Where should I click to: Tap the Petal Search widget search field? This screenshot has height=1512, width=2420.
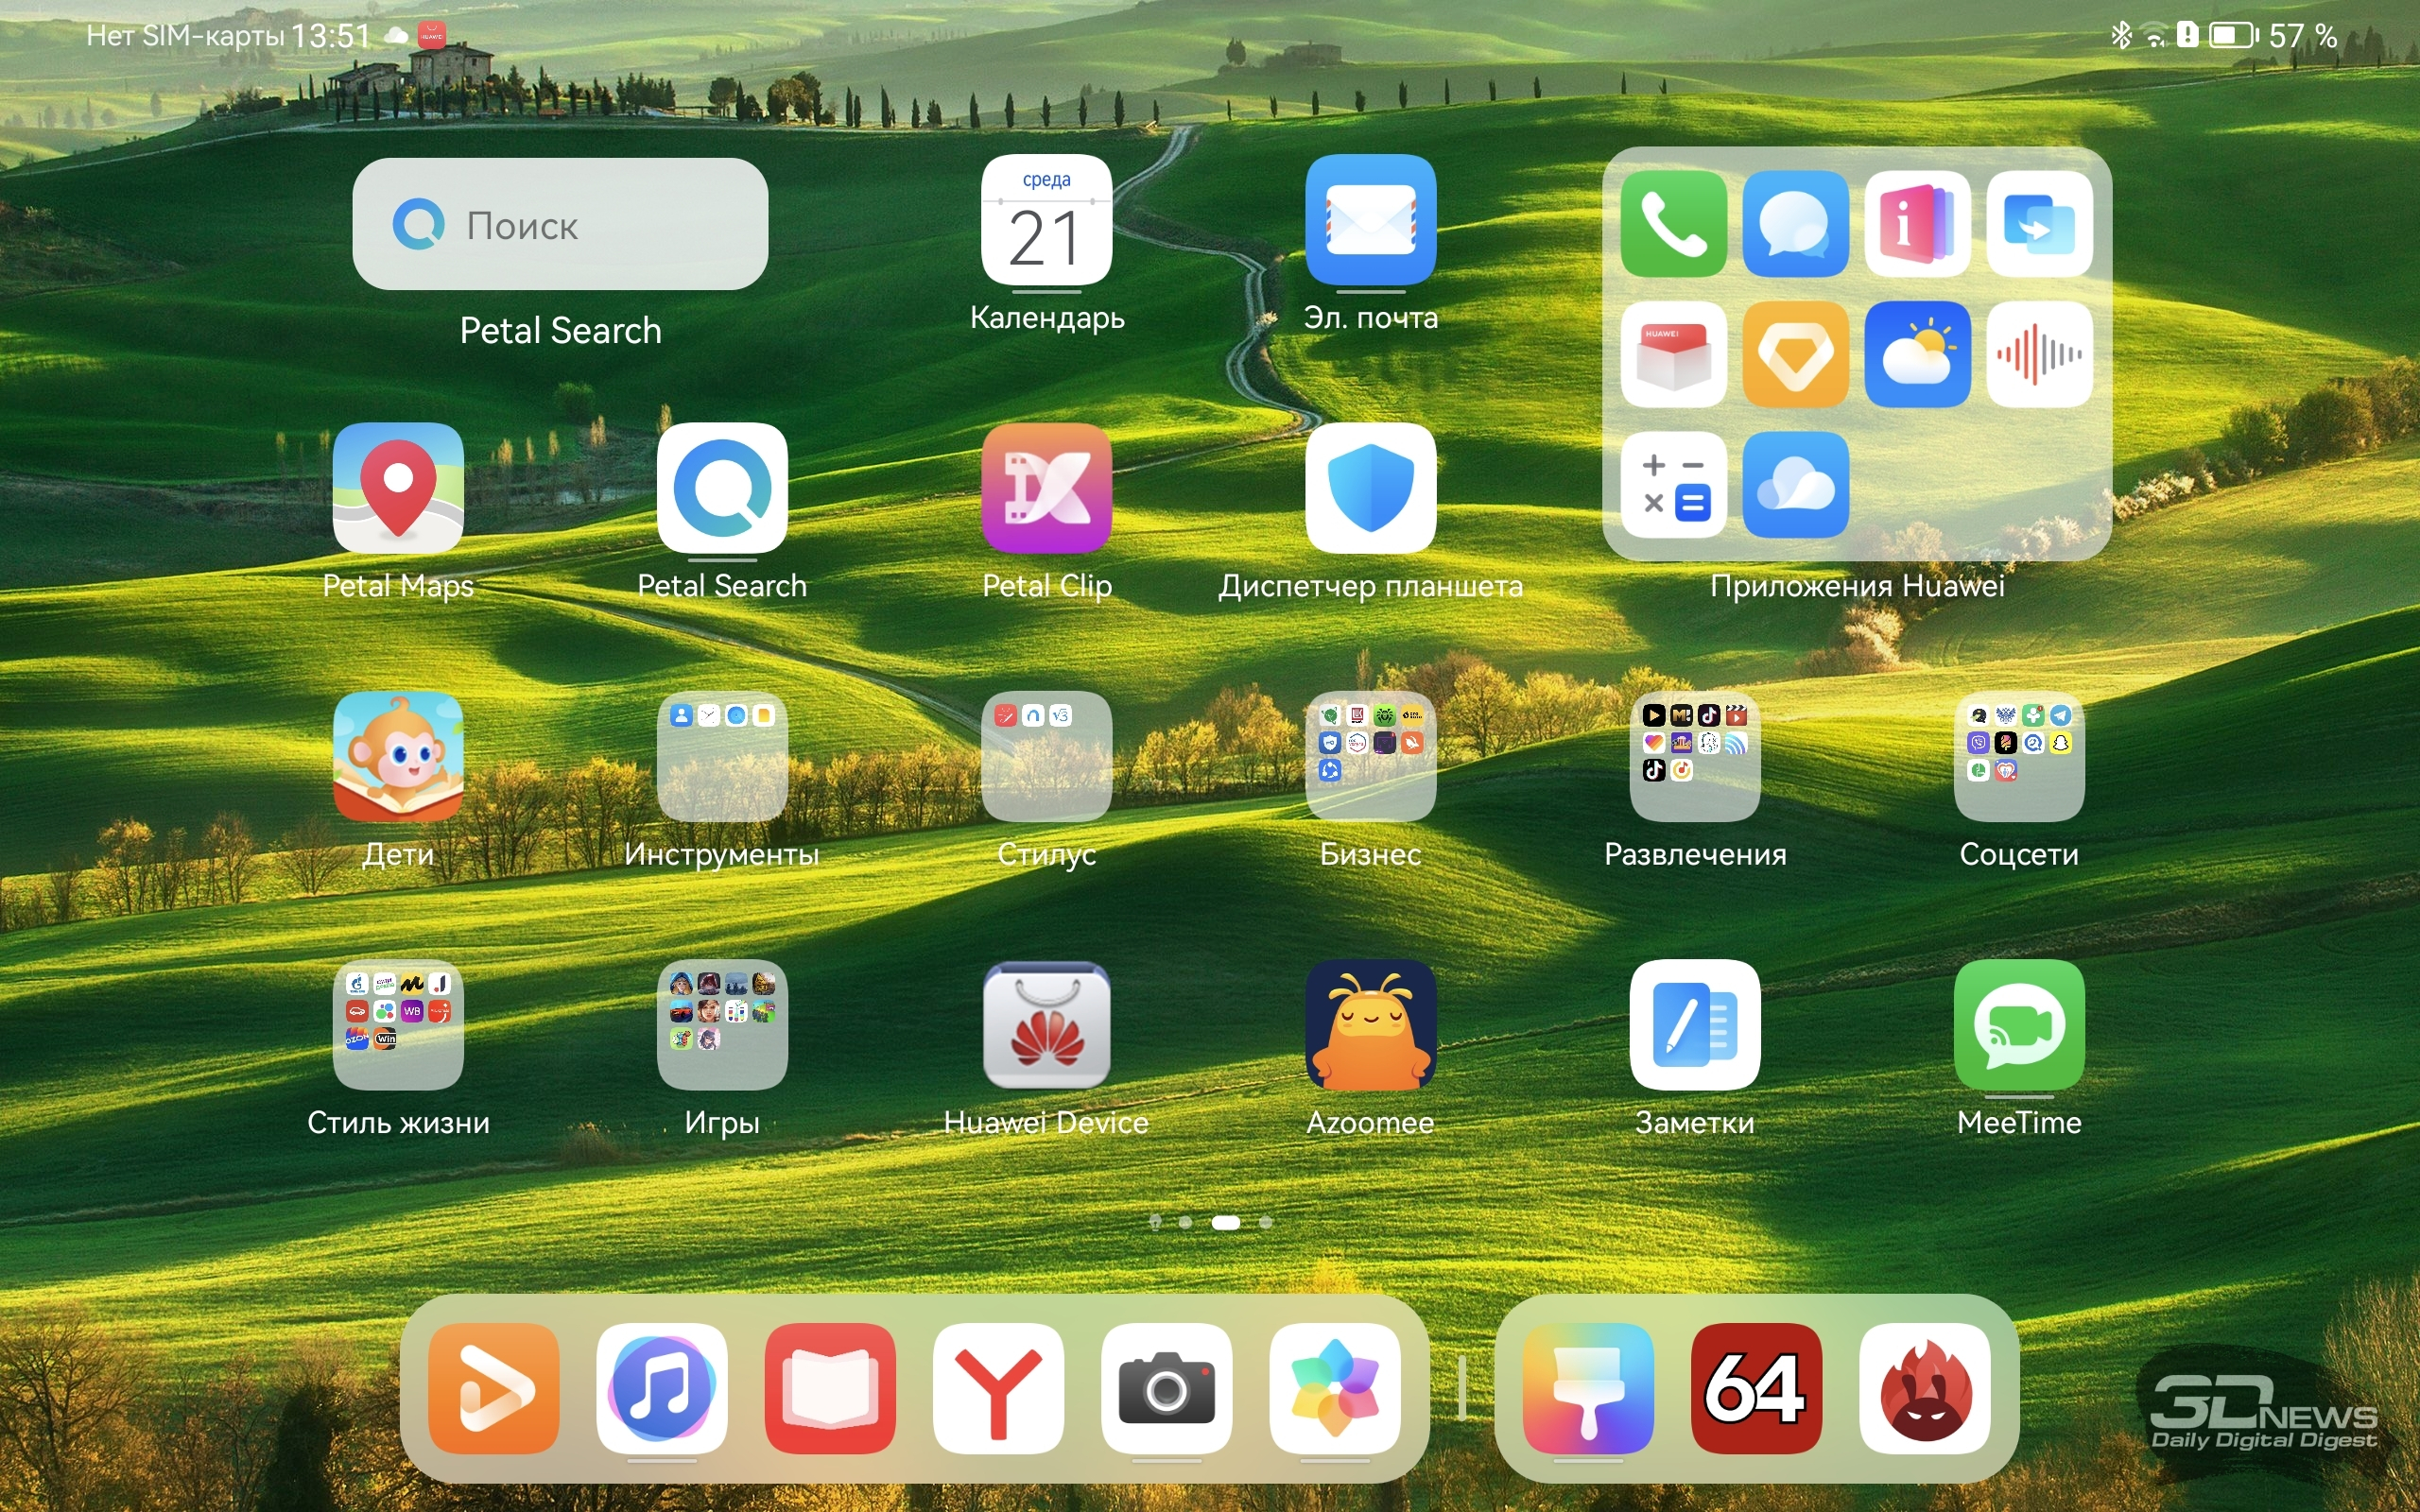pyautogui.click(x=560, y=224)
